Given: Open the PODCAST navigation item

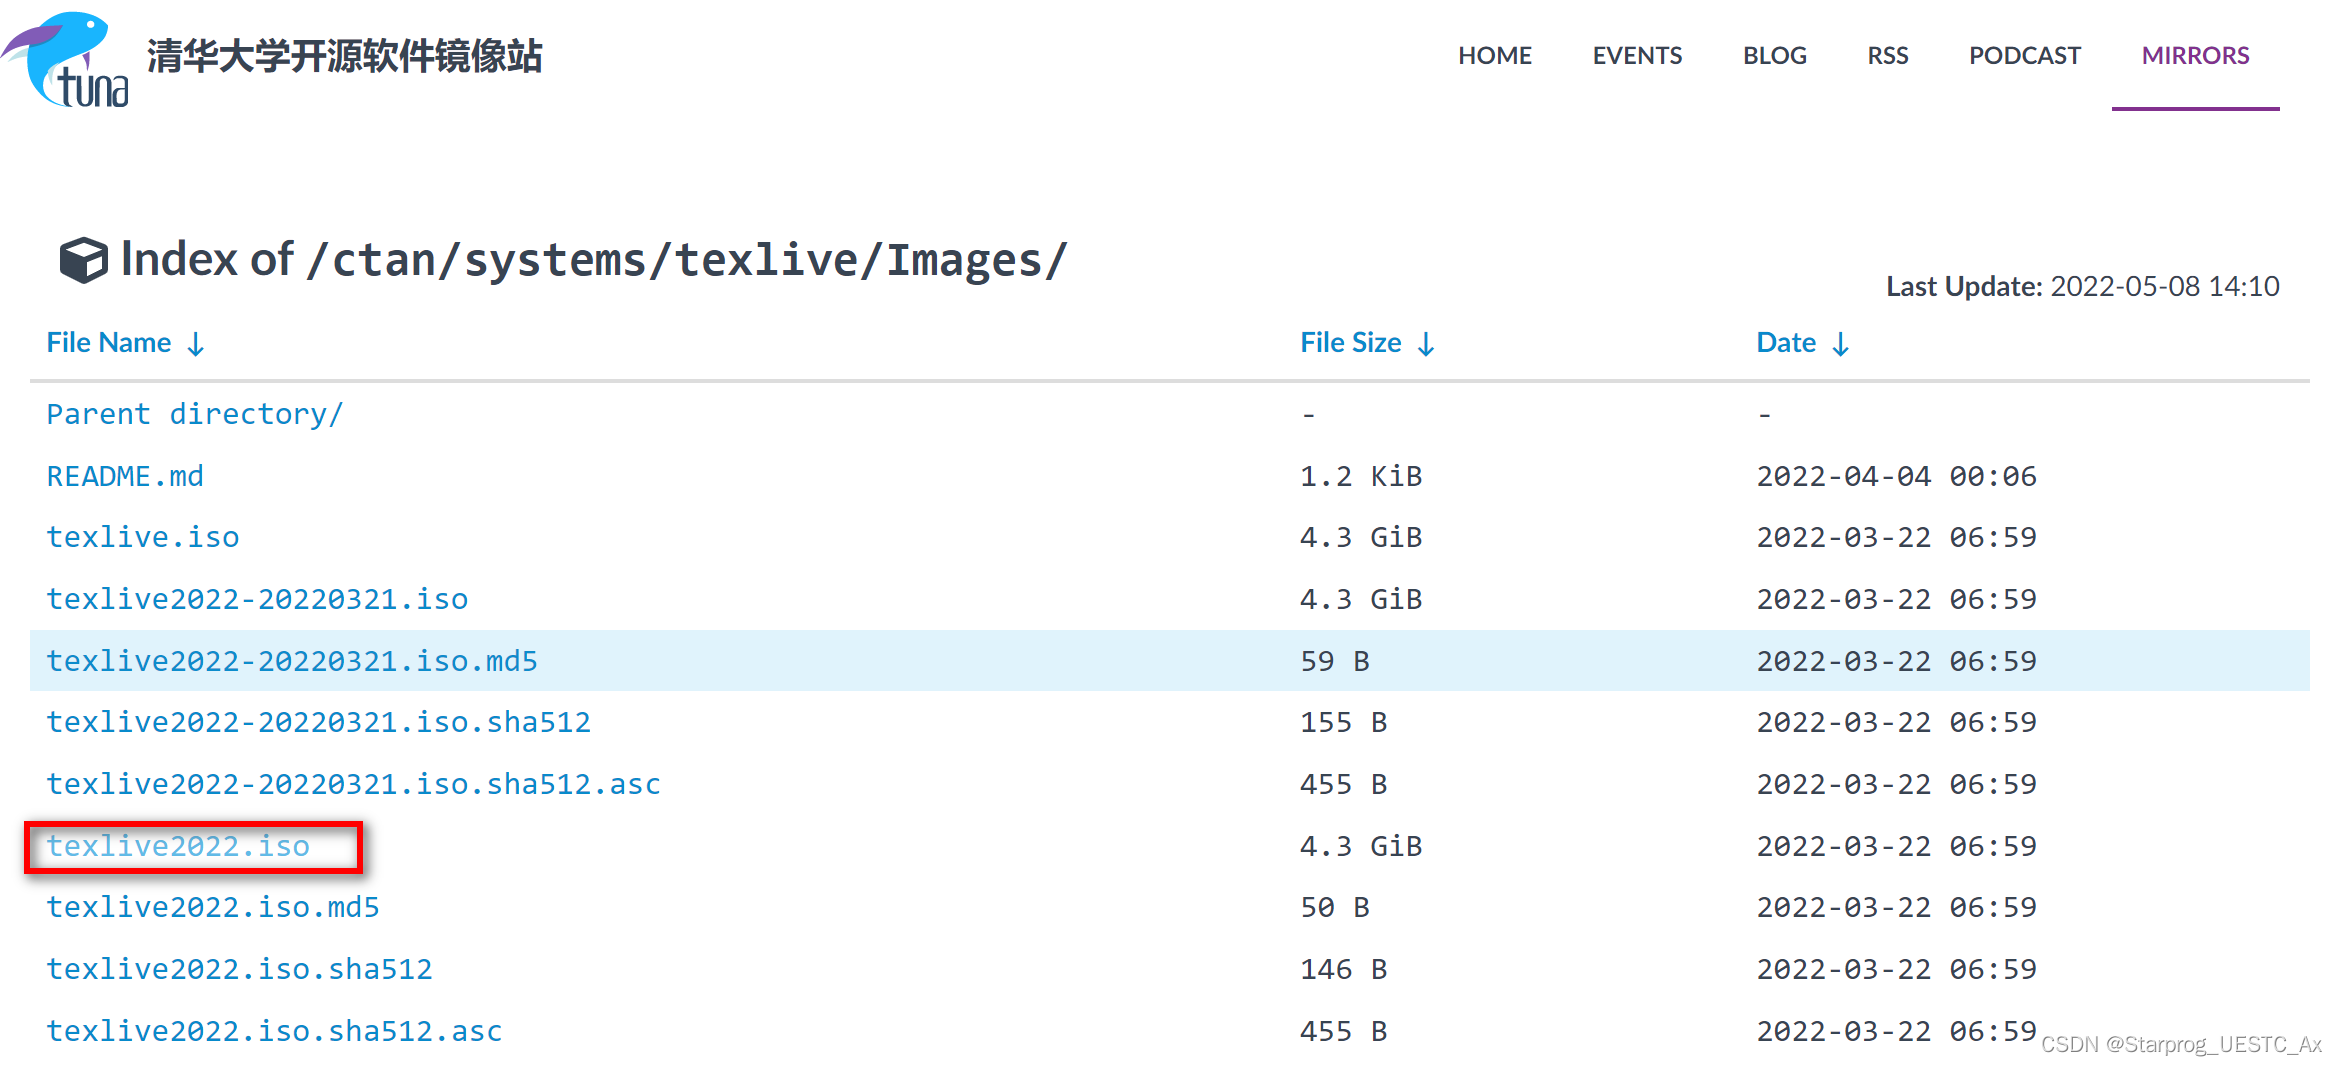Looking at the screenshot, I should pos(2024,56).
